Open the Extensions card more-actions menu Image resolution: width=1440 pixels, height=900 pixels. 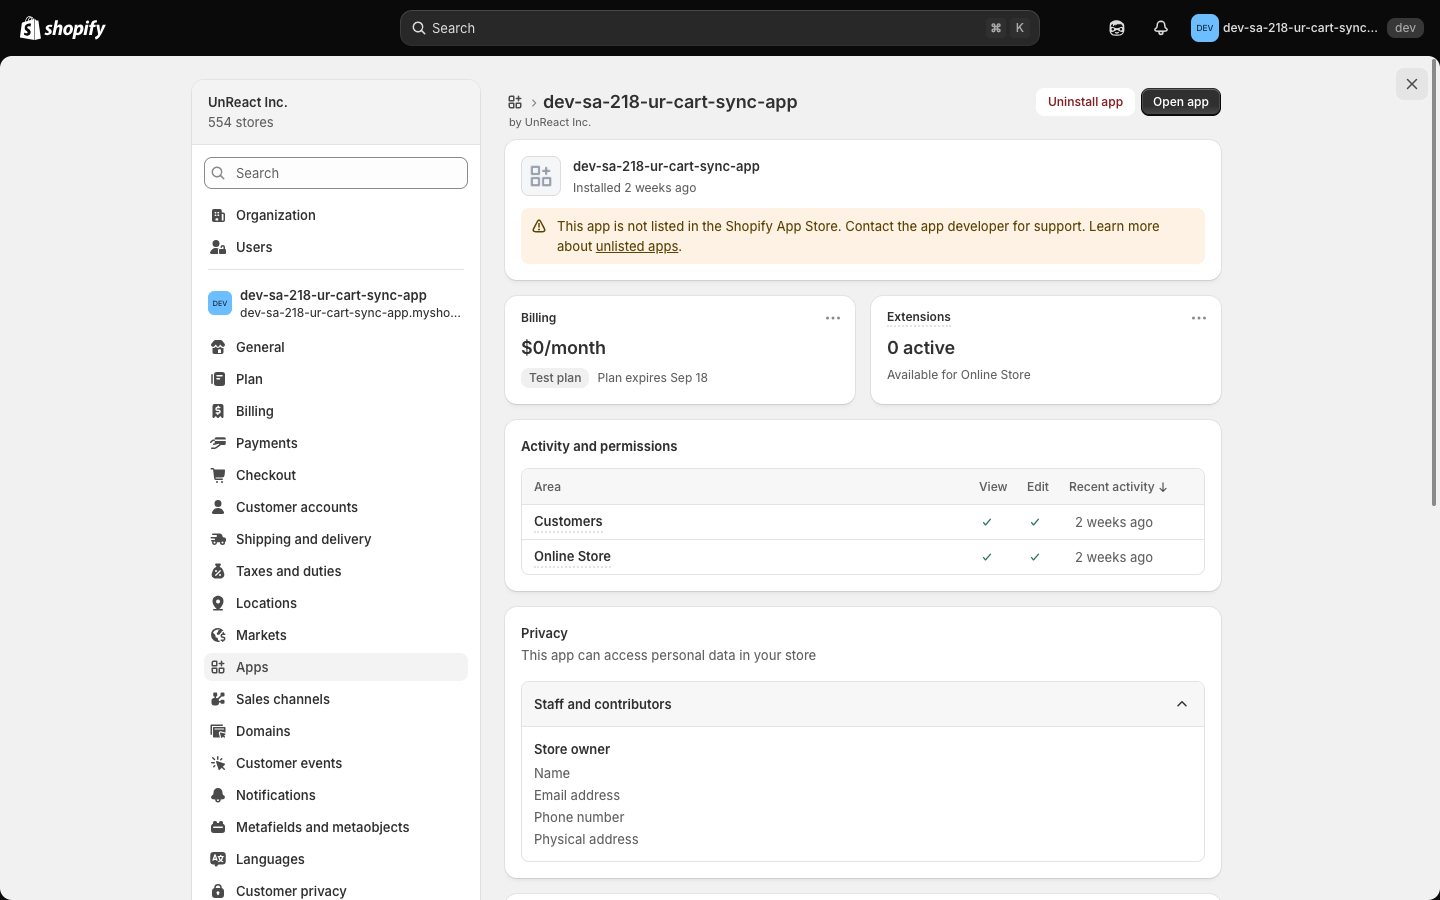pos(1199,318)
